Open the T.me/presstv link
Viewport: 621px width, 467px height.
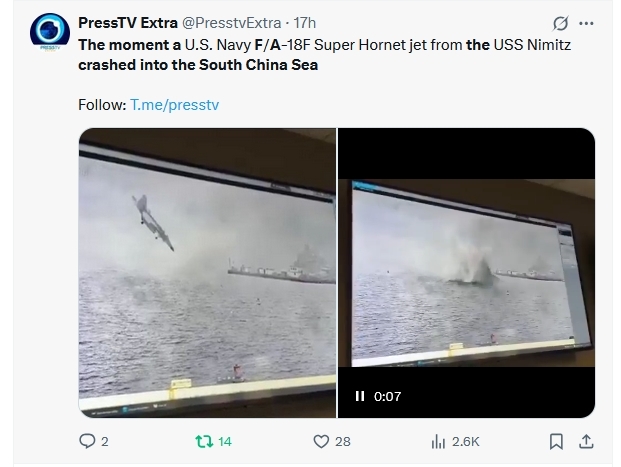(174, 105)
